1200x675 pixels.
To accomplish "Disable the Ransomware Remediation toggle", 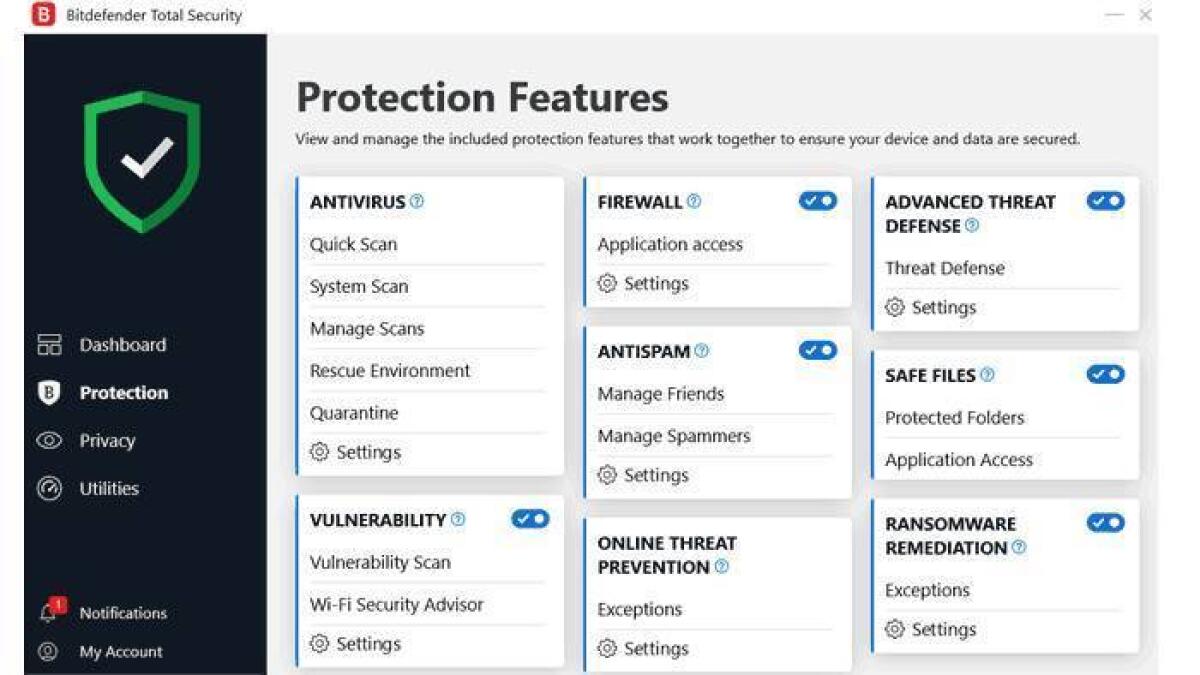I will pos(1104,521).
